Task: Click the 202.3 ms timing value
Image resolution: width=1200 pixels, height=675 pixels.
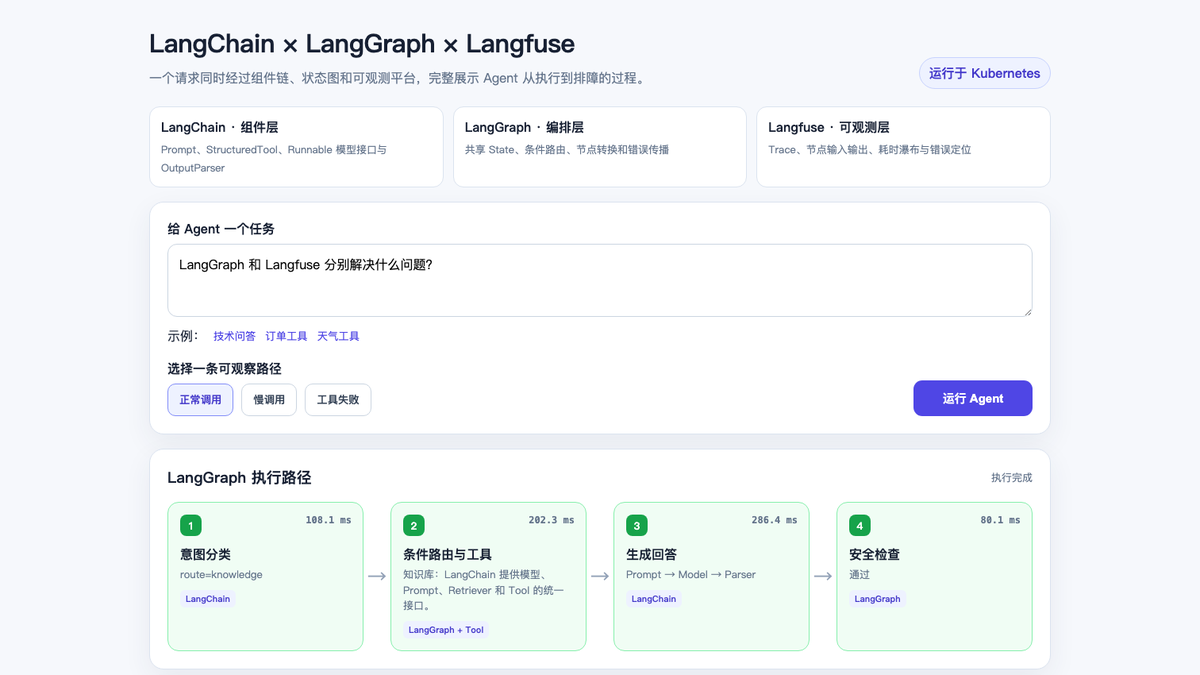Action: coord(552,520)
